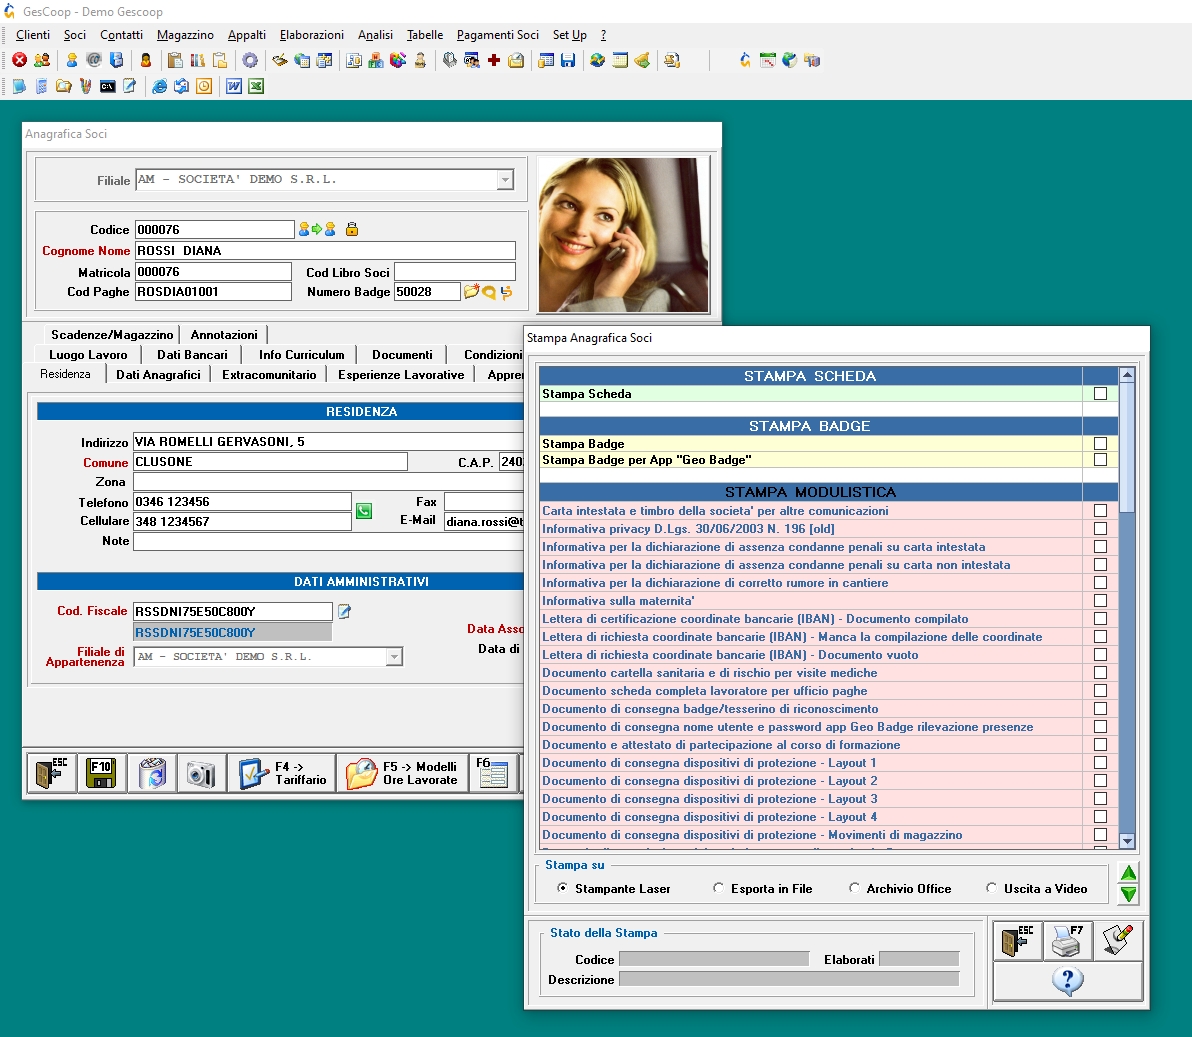Click the Excel export icon on the toolbar
The image size is (1192, 1037).
tap(257, 87)
